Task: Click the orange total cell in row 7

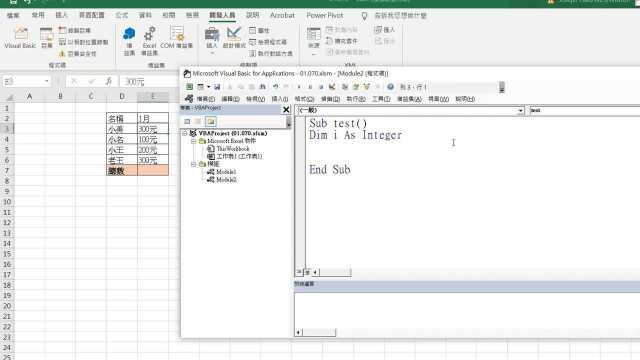Action: coord(153,171)
